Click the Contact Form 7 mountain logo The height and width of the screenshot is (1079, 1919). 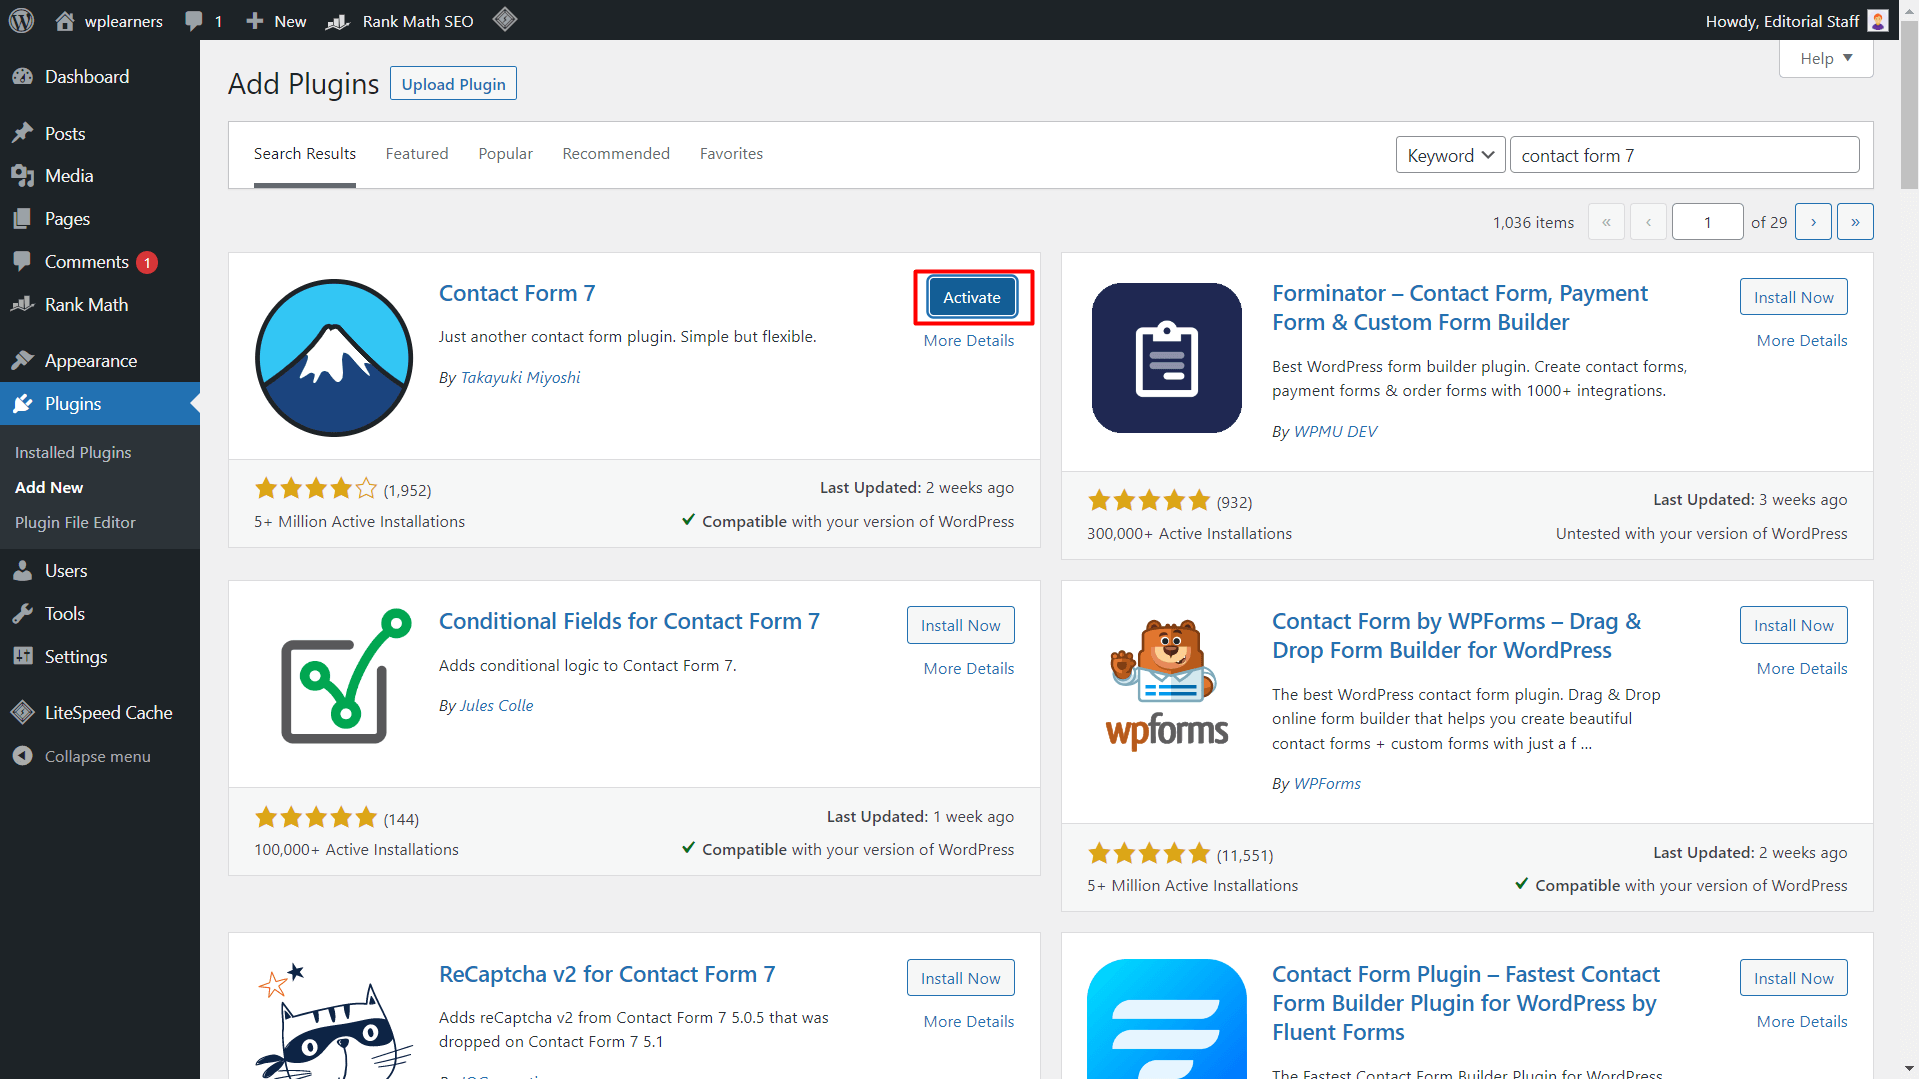tap(334, 358)
